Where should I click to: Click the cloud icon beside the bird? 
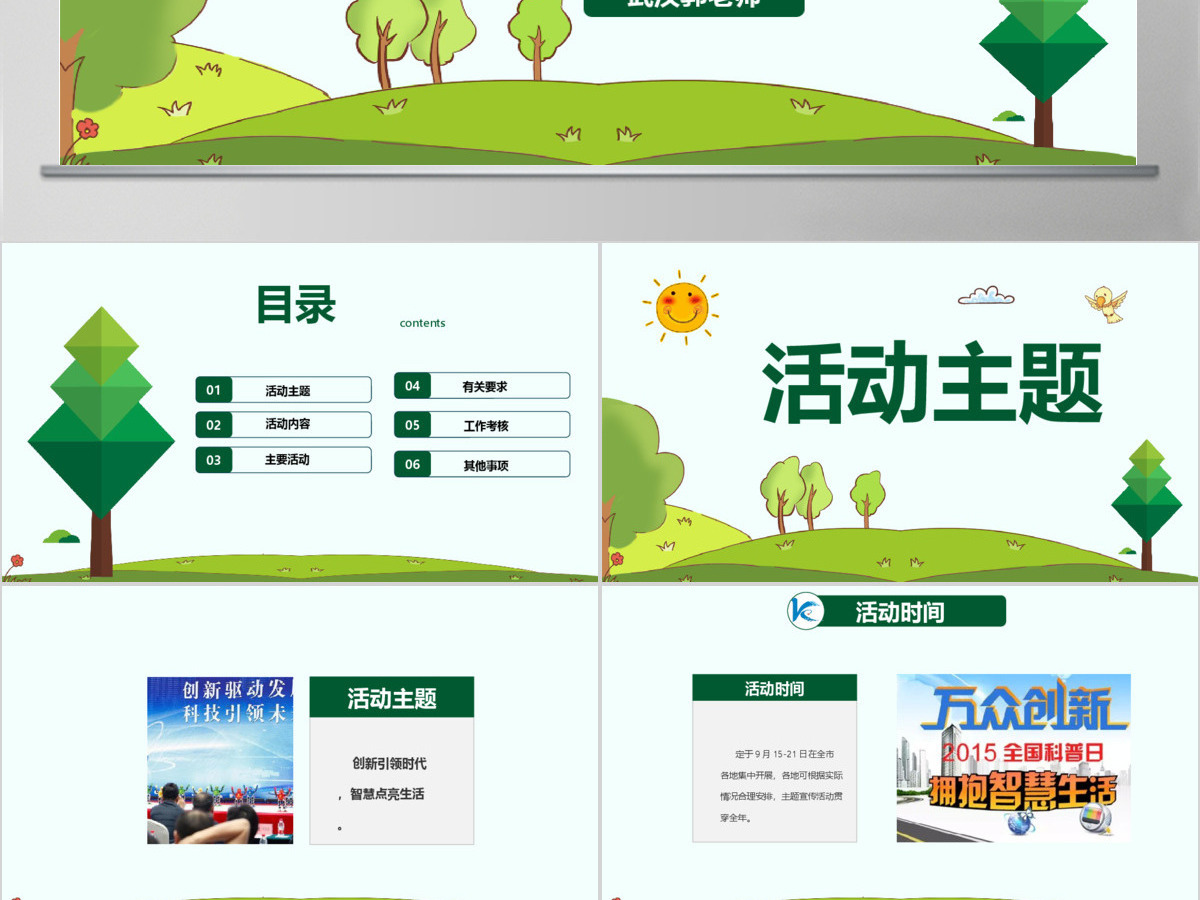986,295
